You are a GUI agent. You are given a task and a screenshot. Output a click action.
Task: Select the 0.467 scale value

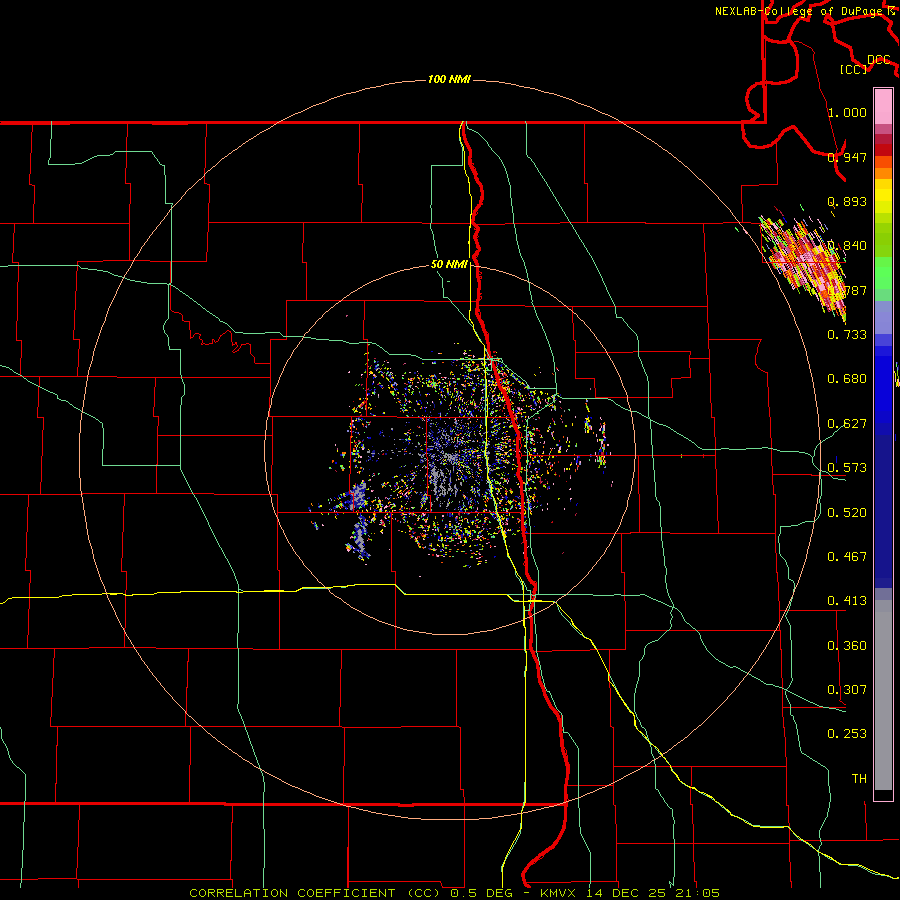[x=847, y=556]
